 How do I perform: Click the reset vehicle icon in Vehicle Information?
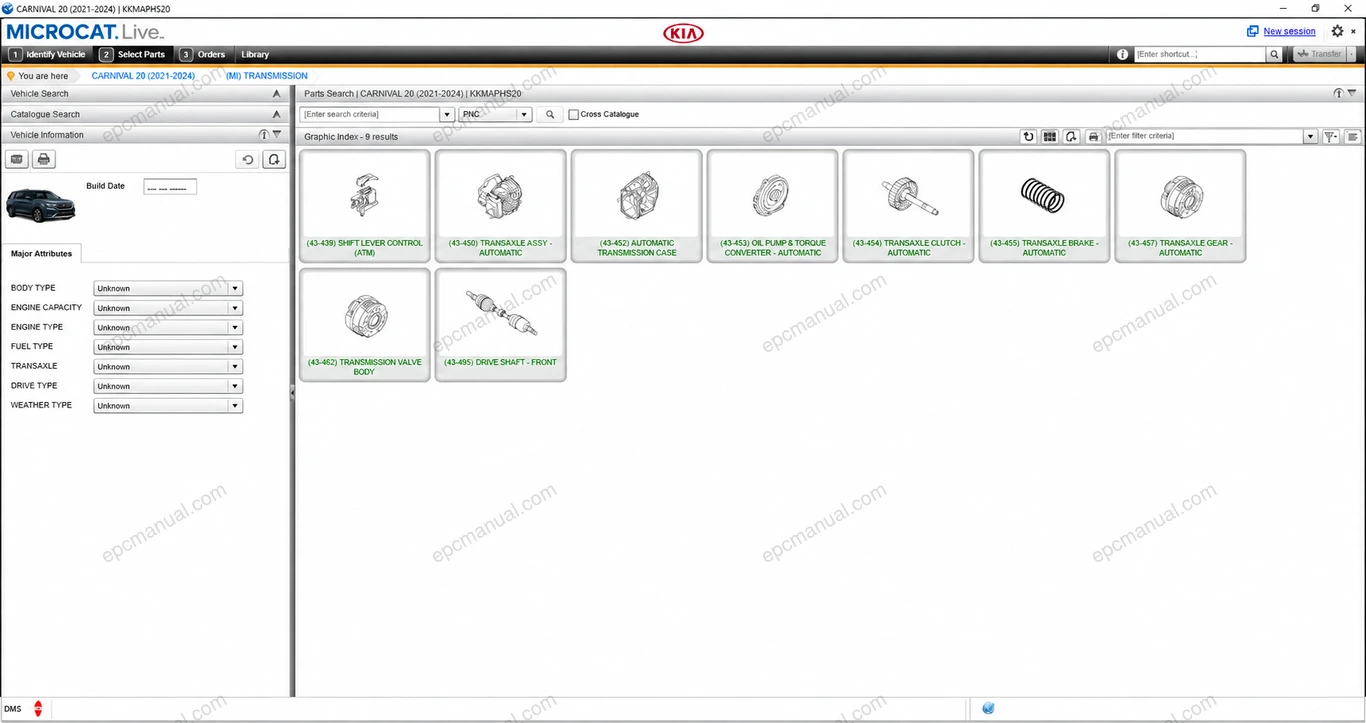[274, 159]
